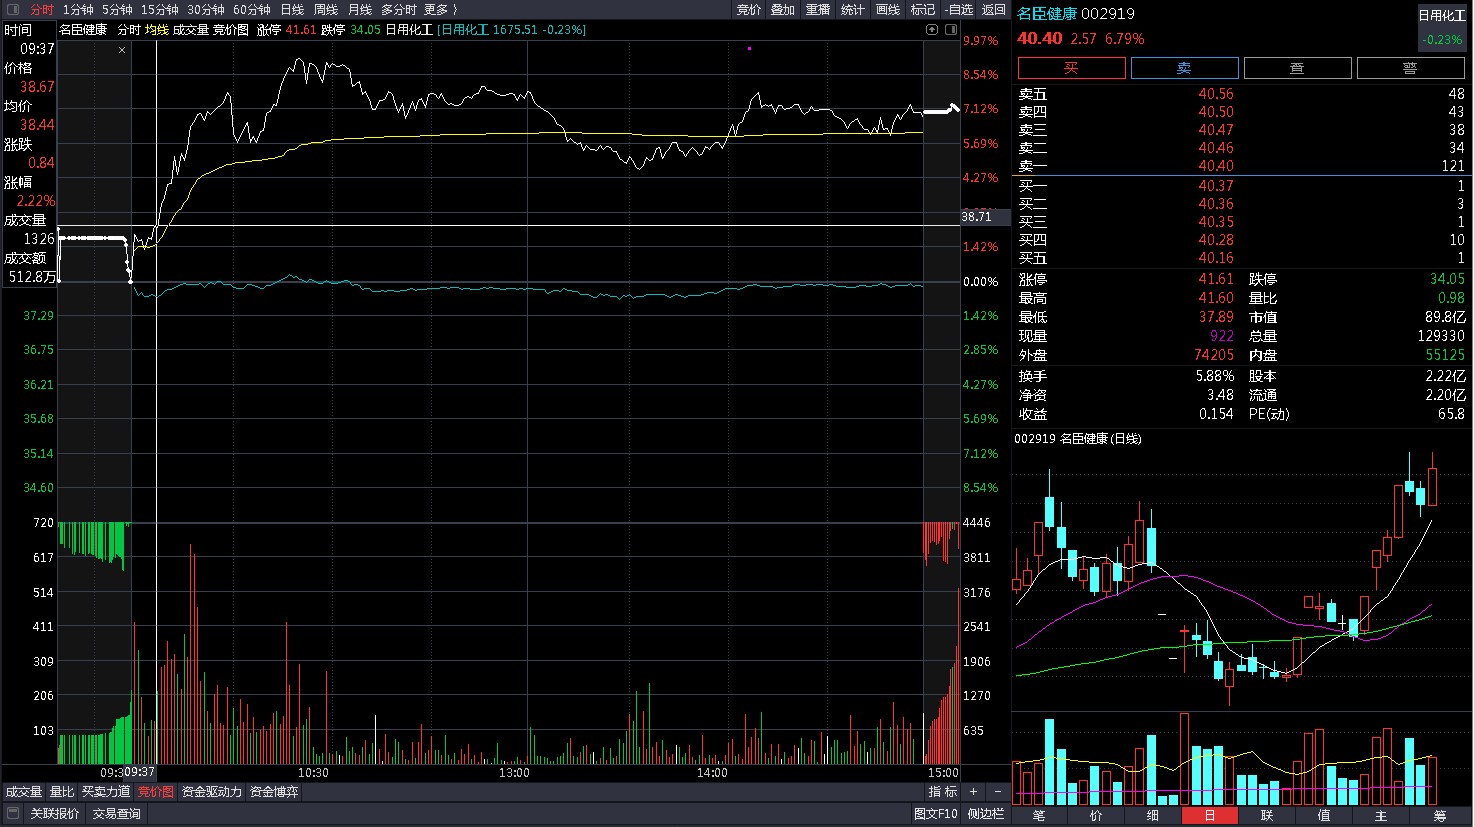Select the 日 tab under mini chart
1475x827 pixels.
pos(1209,816)
